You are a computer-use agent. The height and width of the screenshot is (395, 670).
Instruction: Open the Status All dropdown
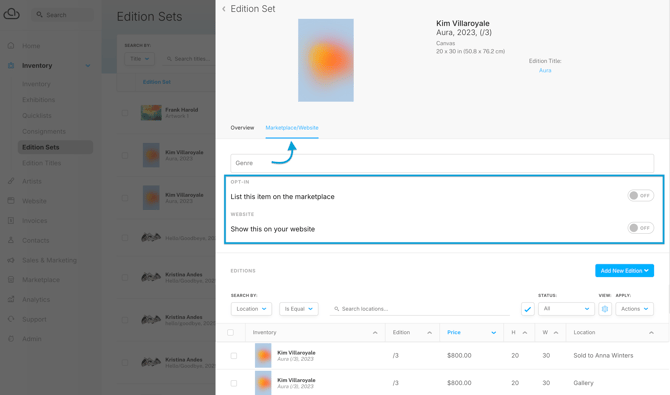pyautogui.click(x=566, y=309)
